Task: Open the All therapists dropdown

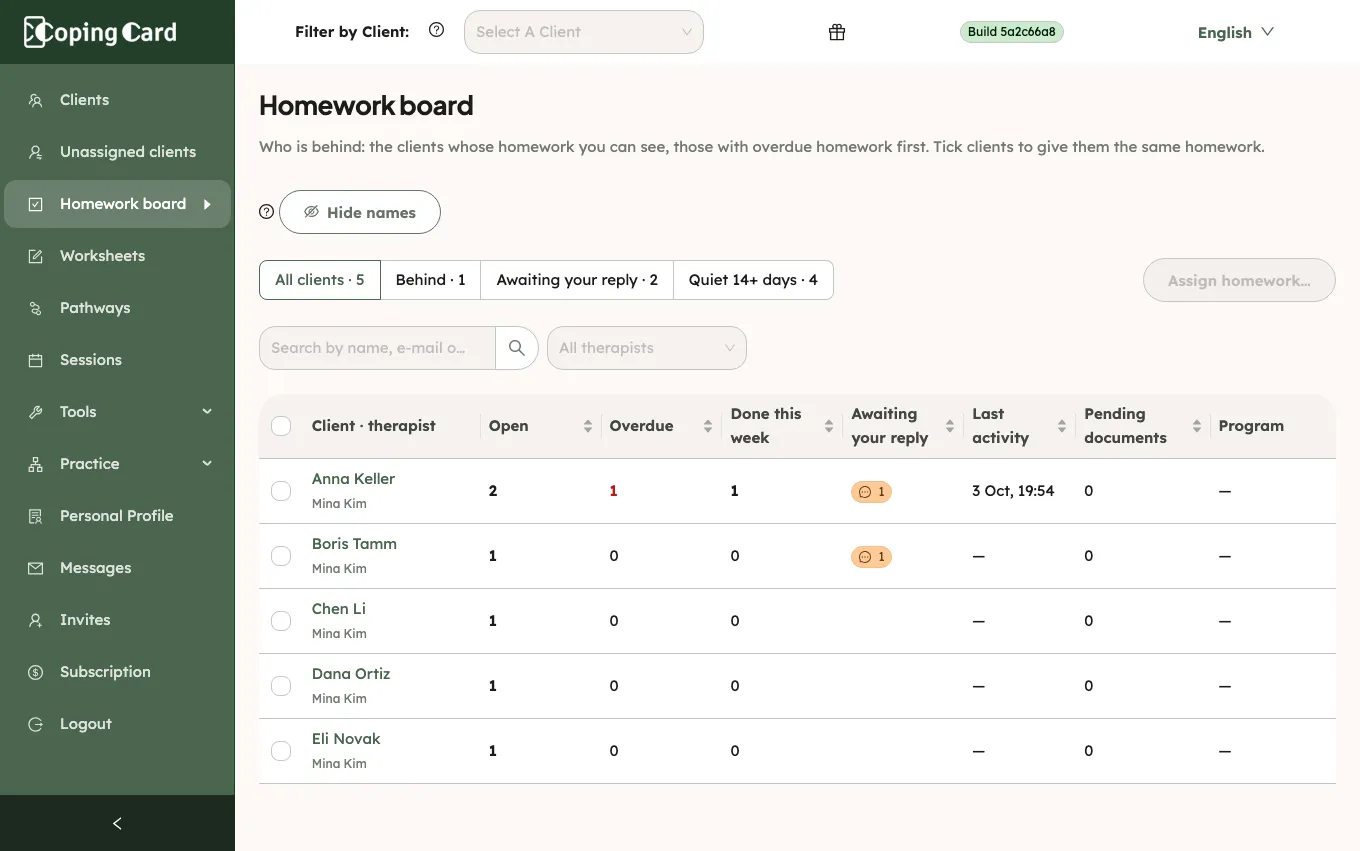Action: click(647, 348)
